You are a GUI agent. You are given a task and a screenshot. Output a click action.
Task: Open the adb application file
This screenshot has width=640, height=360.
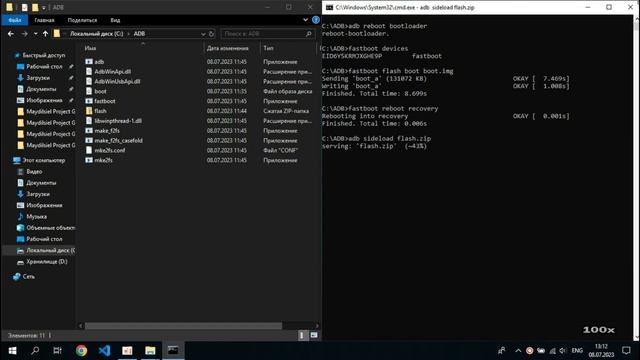pyautogui.click(x=99, y=62)
